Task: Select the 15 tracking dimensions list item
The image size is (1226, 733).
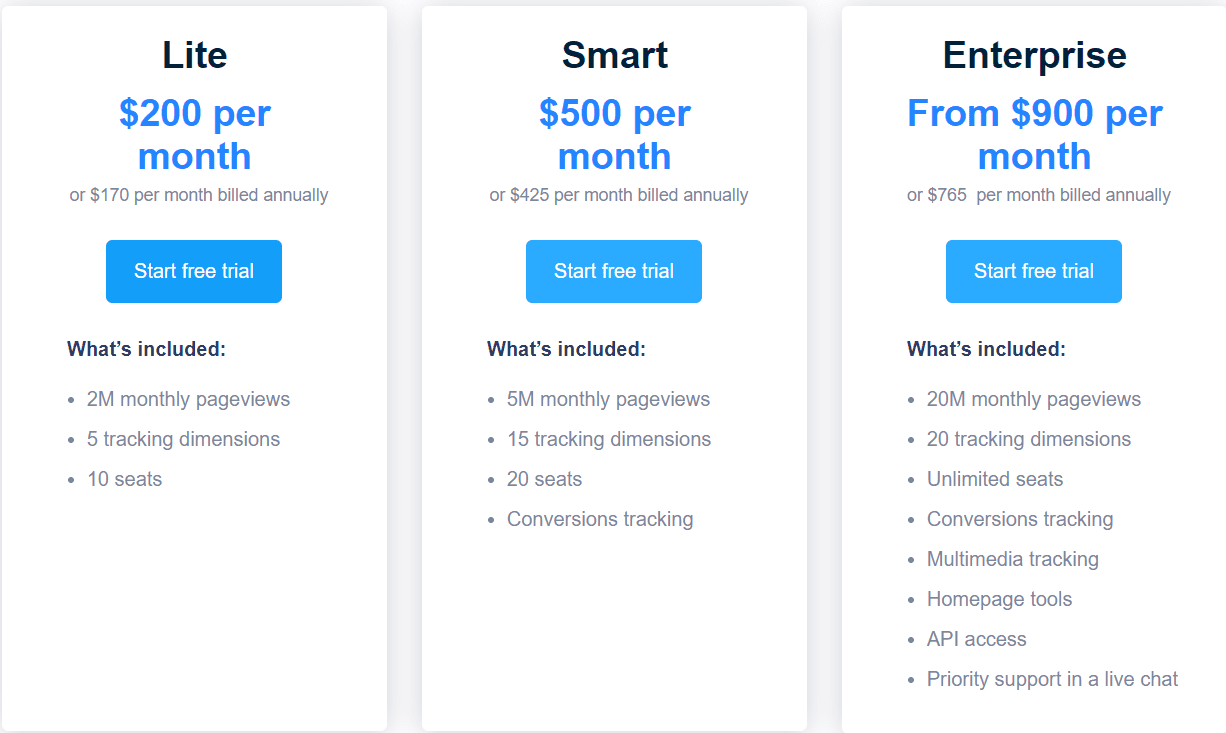Action: (x=609, y=439)
